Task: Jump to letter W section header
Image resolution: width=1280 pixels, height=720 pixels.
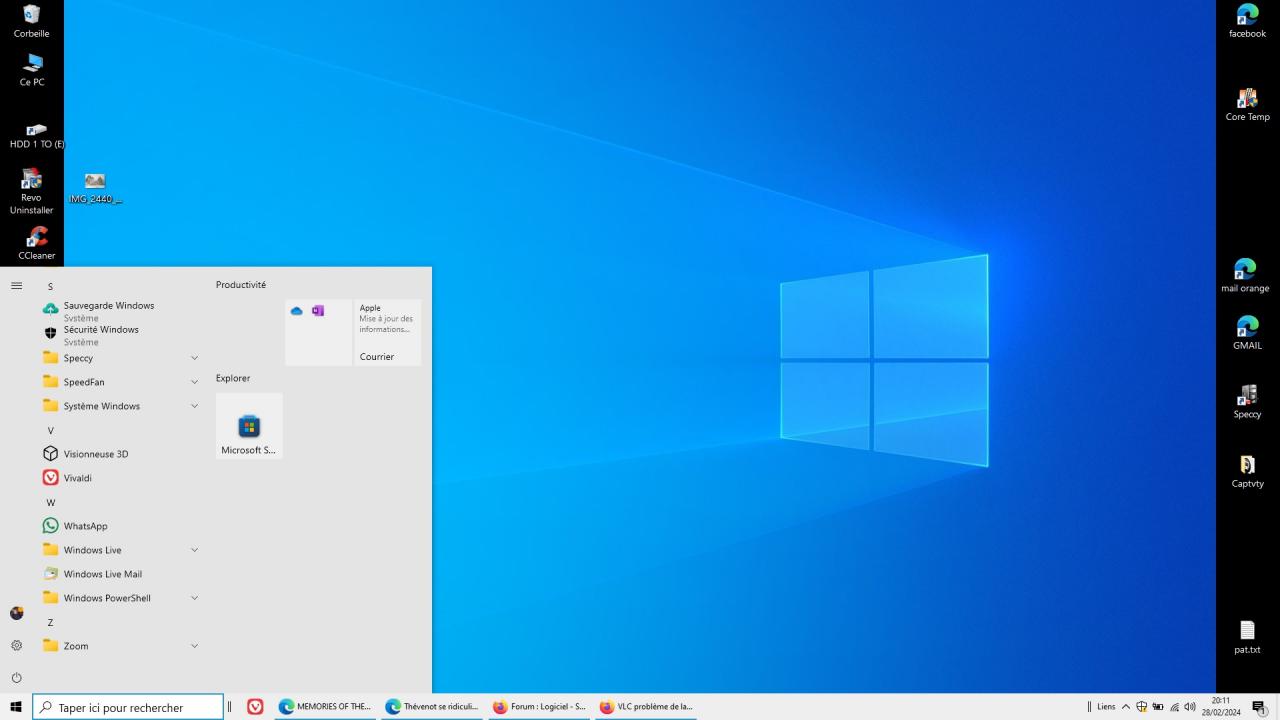Action: (50, 503)
